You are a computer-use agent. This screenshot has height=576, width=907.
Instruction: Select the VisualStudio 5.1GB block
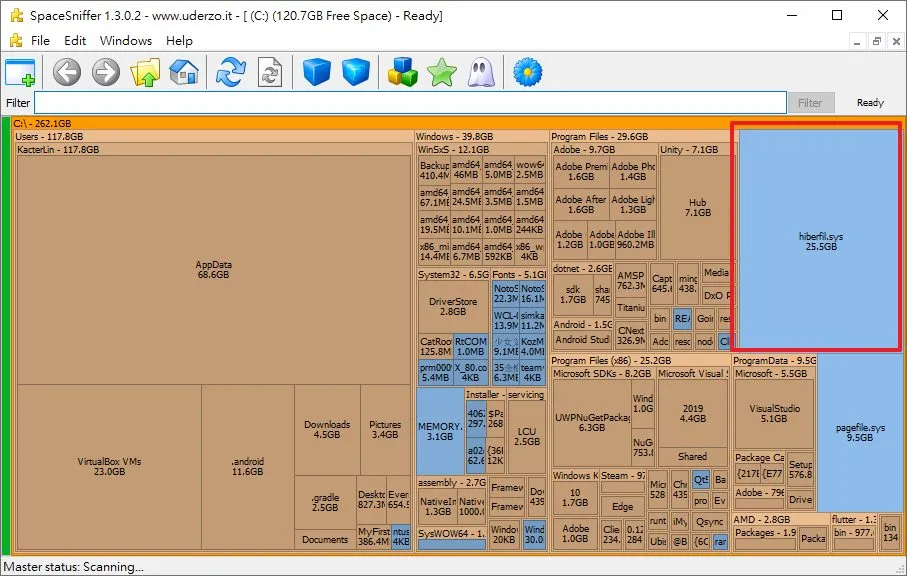point(774,413)
